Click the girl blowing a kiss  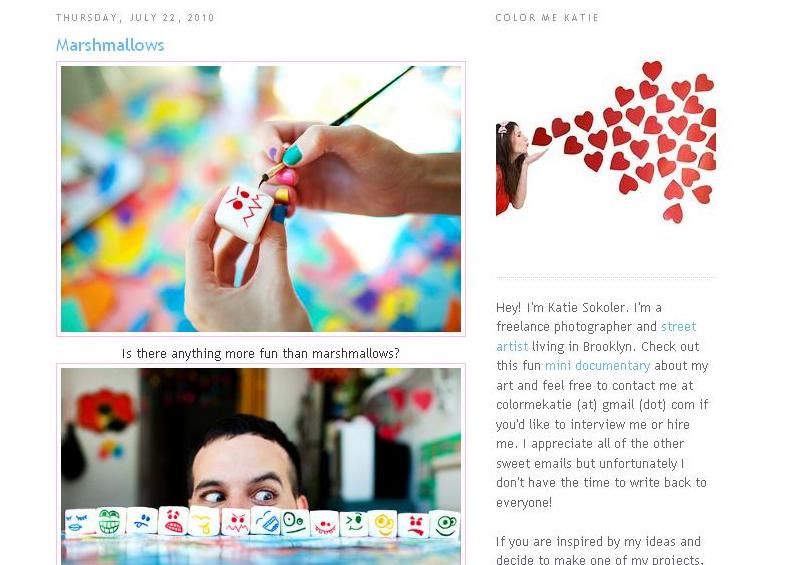(x=515, y=167)
